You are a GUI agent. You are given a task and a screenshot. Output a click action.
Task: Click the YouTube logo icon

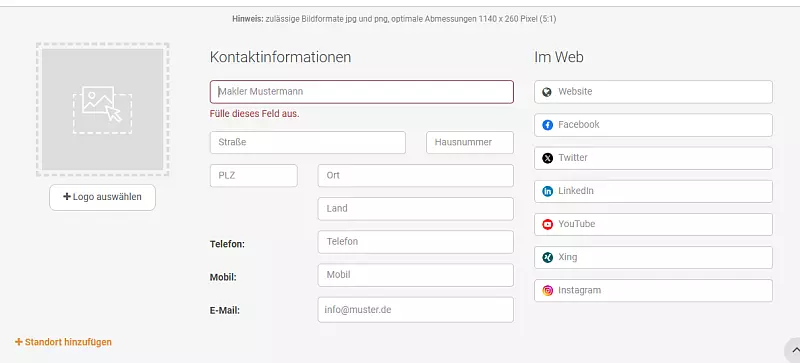click(x=547, y=225)
